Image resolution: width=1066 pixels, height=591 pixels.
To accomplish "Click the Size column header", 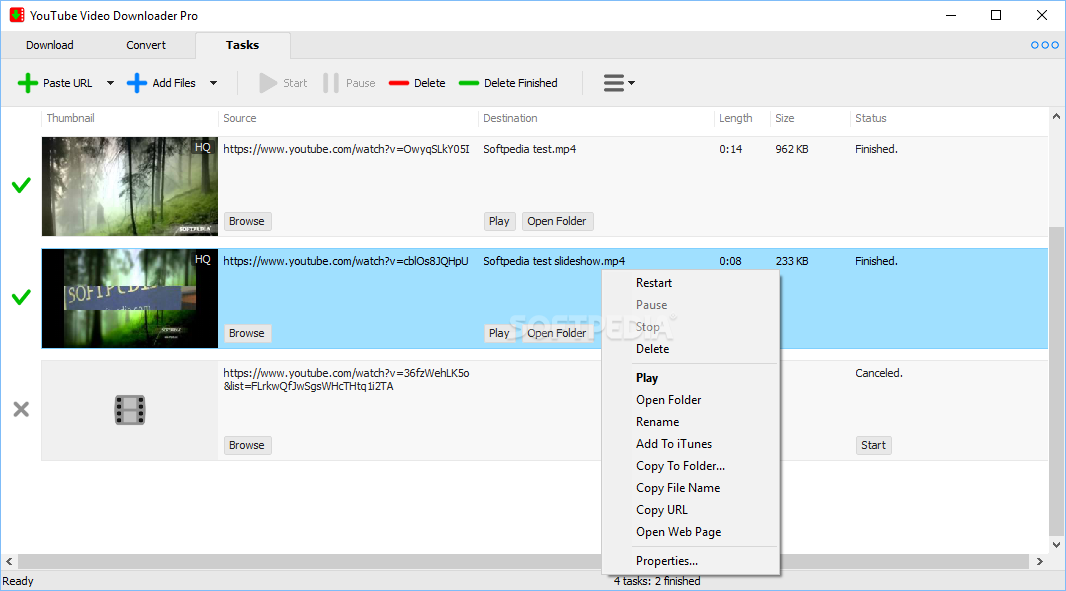I will [x=785, y=118].
